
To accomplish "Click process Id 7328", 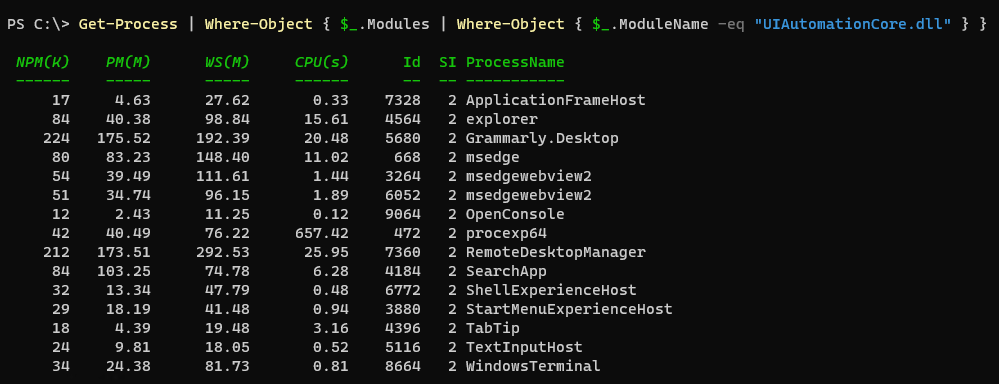I will [403, 100].
